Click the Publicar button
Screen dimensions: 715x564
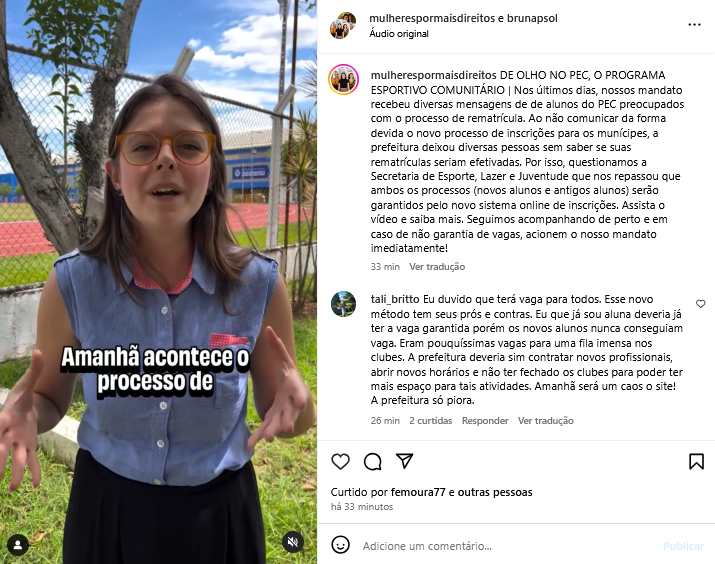coord(683,546)
